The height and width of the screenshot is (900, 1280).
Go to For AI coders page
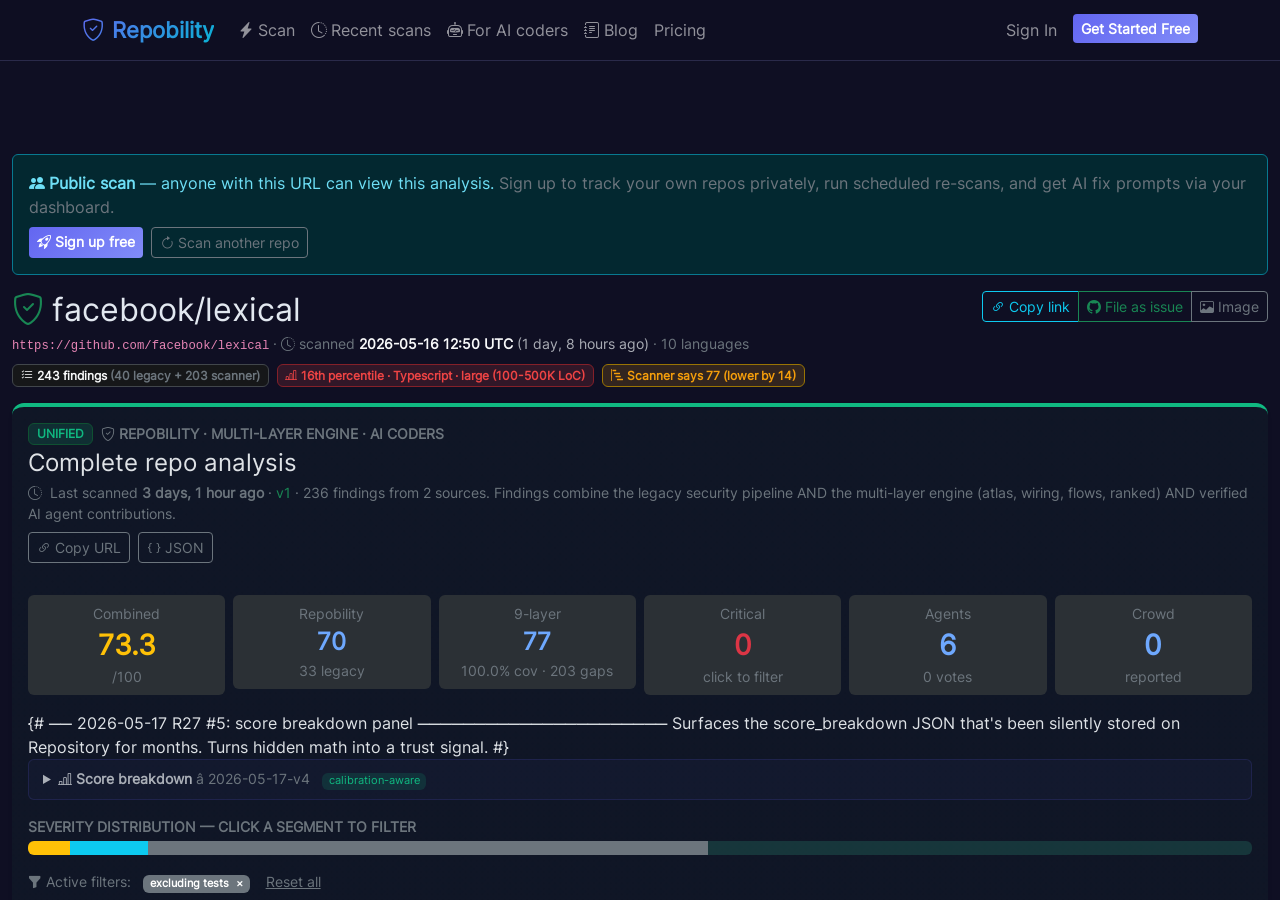click(x=508, y=30)
